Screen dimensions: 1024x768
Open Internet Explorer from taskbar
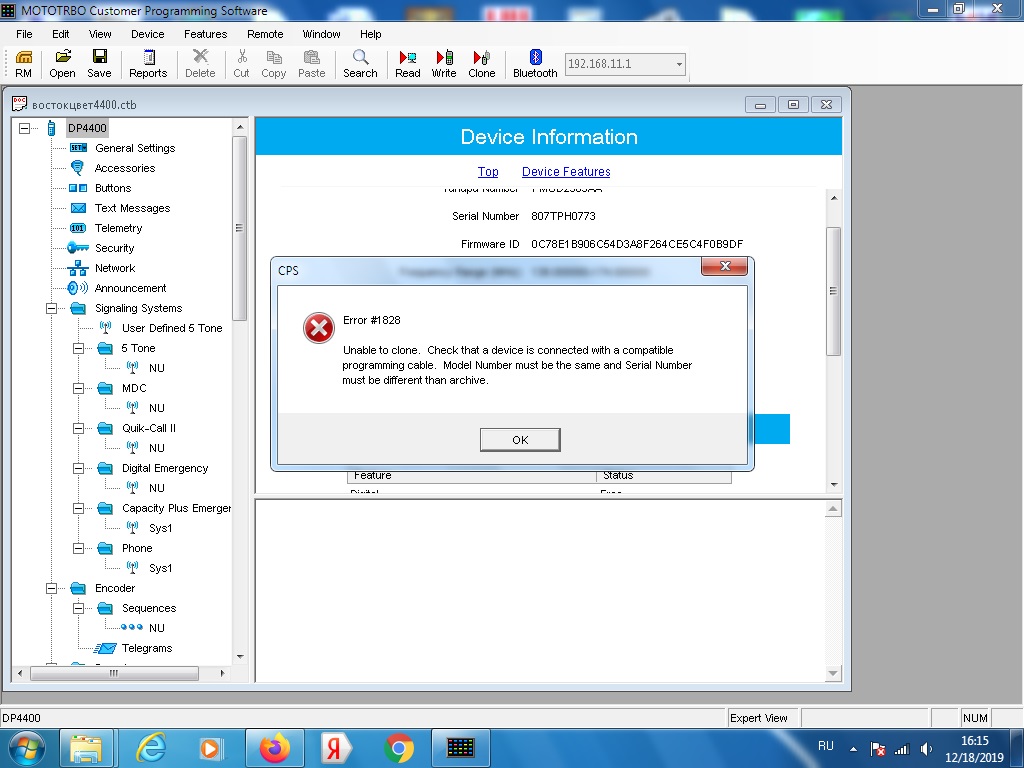(x=151, y=748)
